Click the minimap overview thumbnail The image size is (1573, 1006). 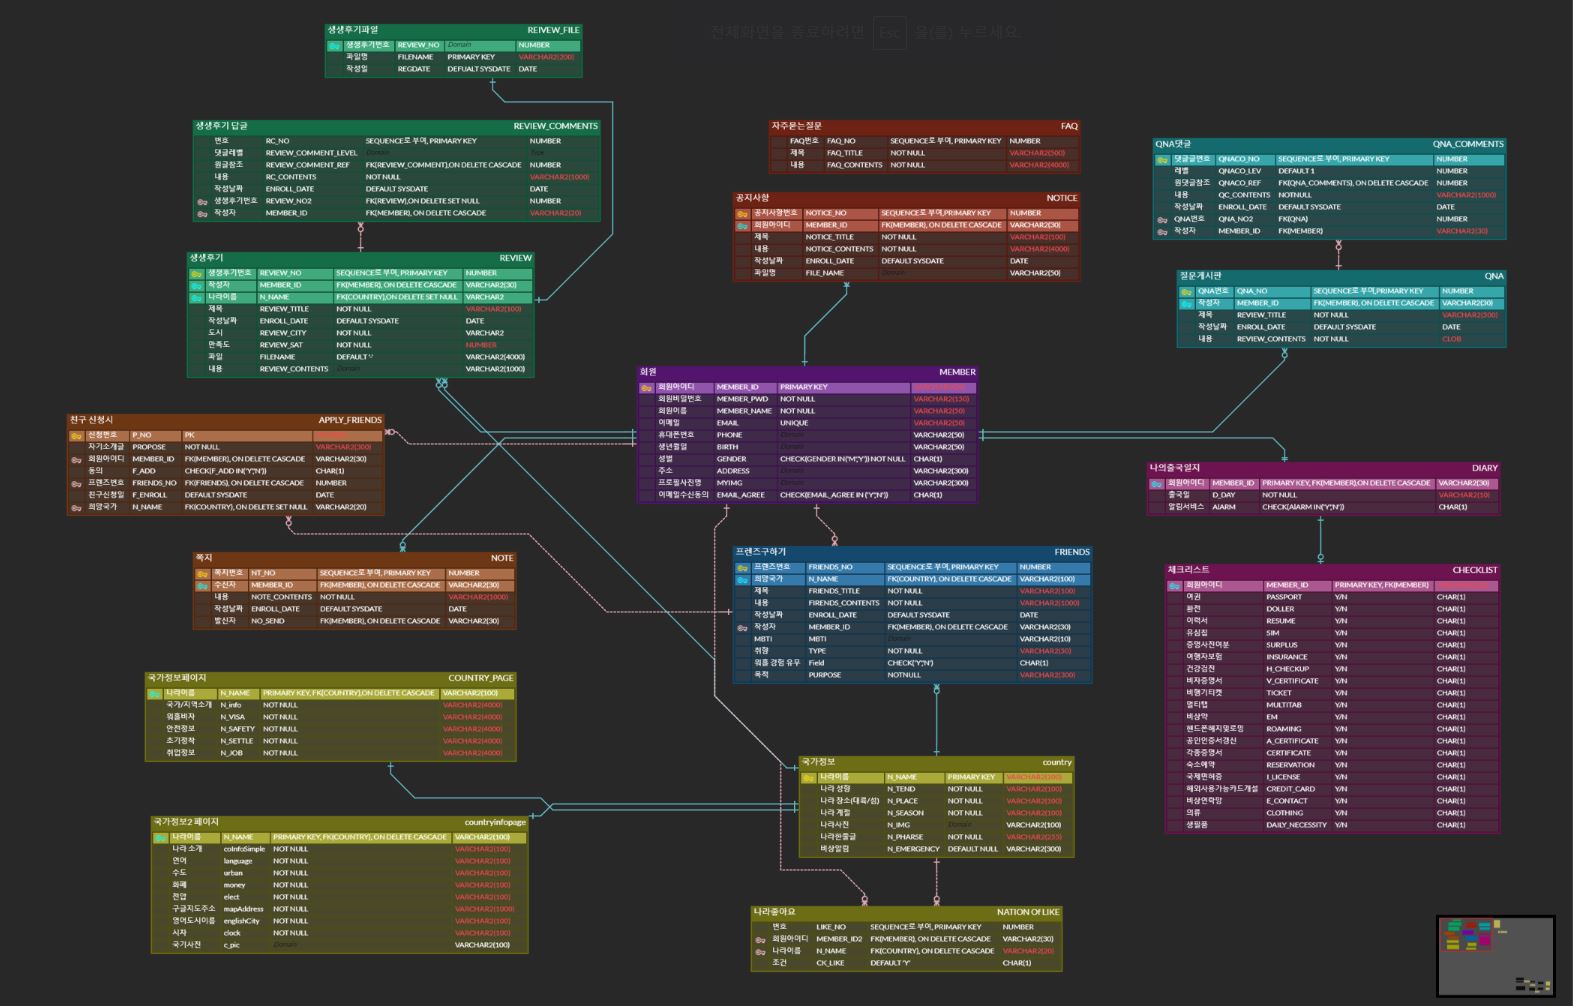pyautogui.click(x=1496, y=956)
